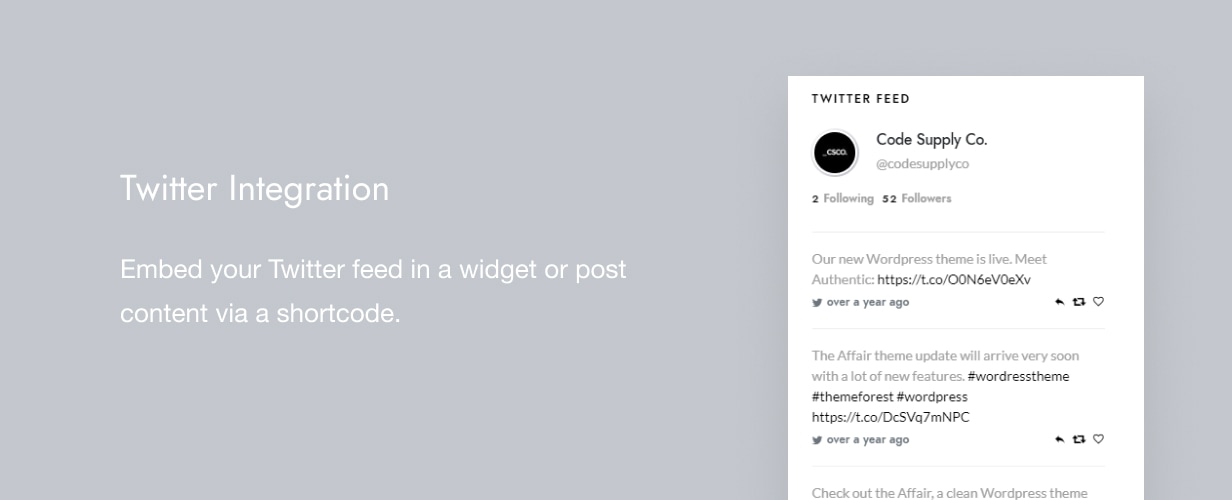1232x500 pixels.
Task: Like the Affair theme update tweet
Action: (x=1098, y=439)
